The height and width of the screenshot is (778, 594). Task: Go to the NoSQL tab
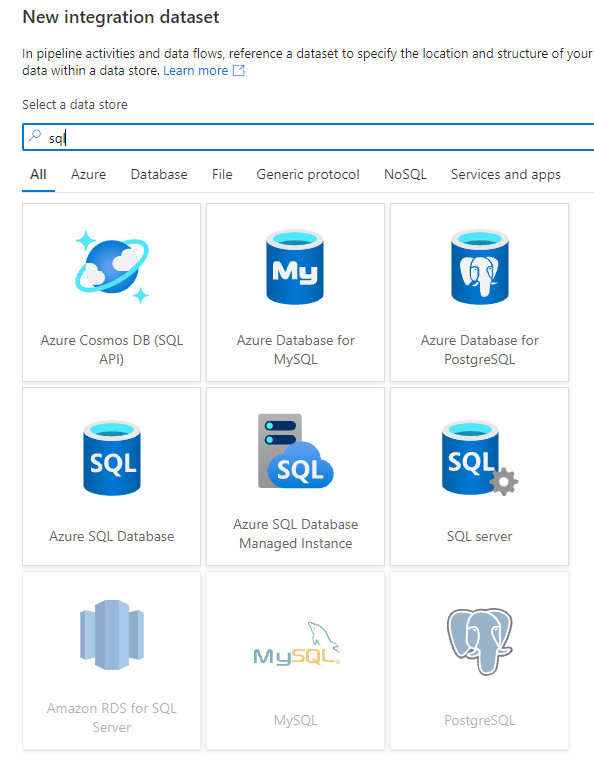tap(405, 175)
